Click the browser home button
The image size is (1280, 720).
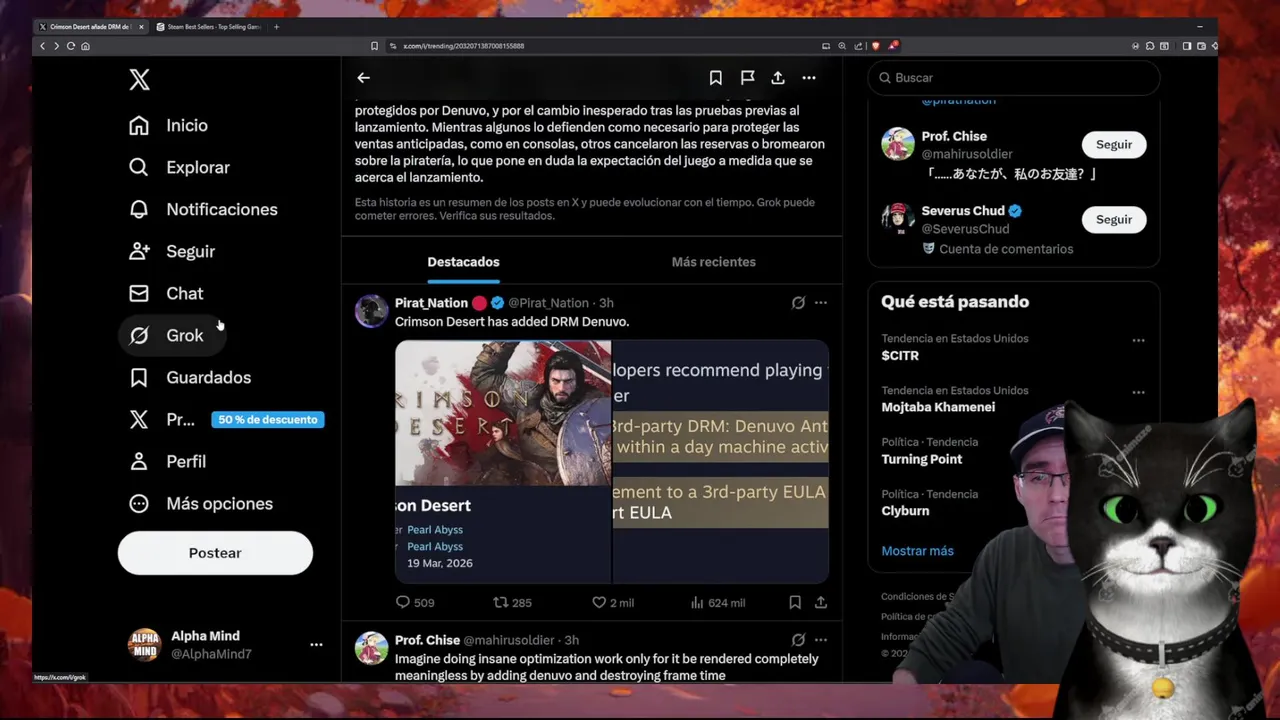coord(85,46)
